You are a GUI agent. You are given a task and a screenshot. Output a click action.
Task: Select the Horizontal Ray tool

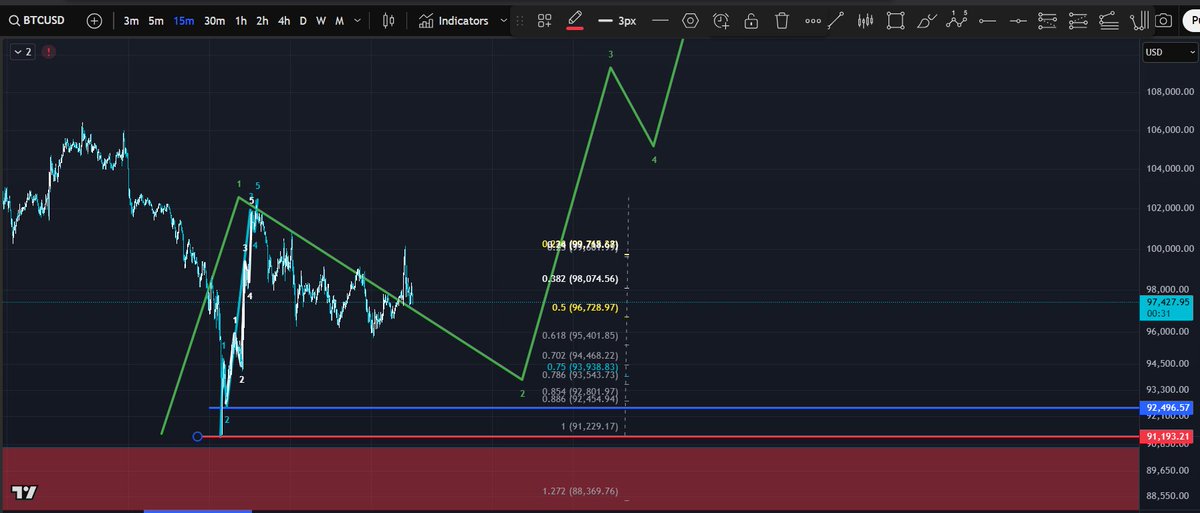click(x=988, y=20)
